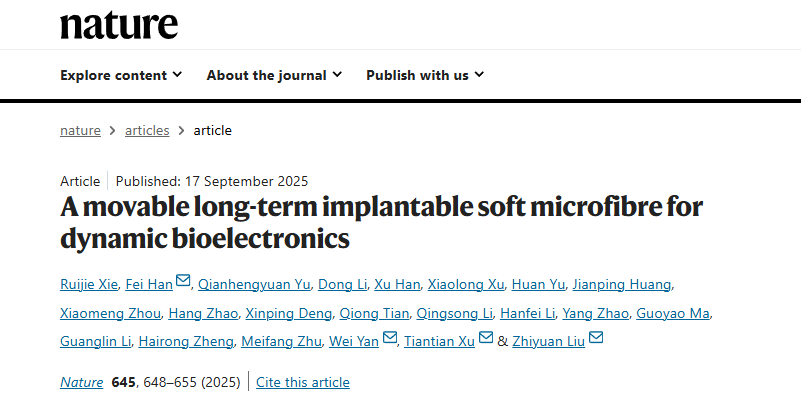The height and width of the screenshot is (416, 801).
Task: Click the article title heading
Action: point(381,223)
